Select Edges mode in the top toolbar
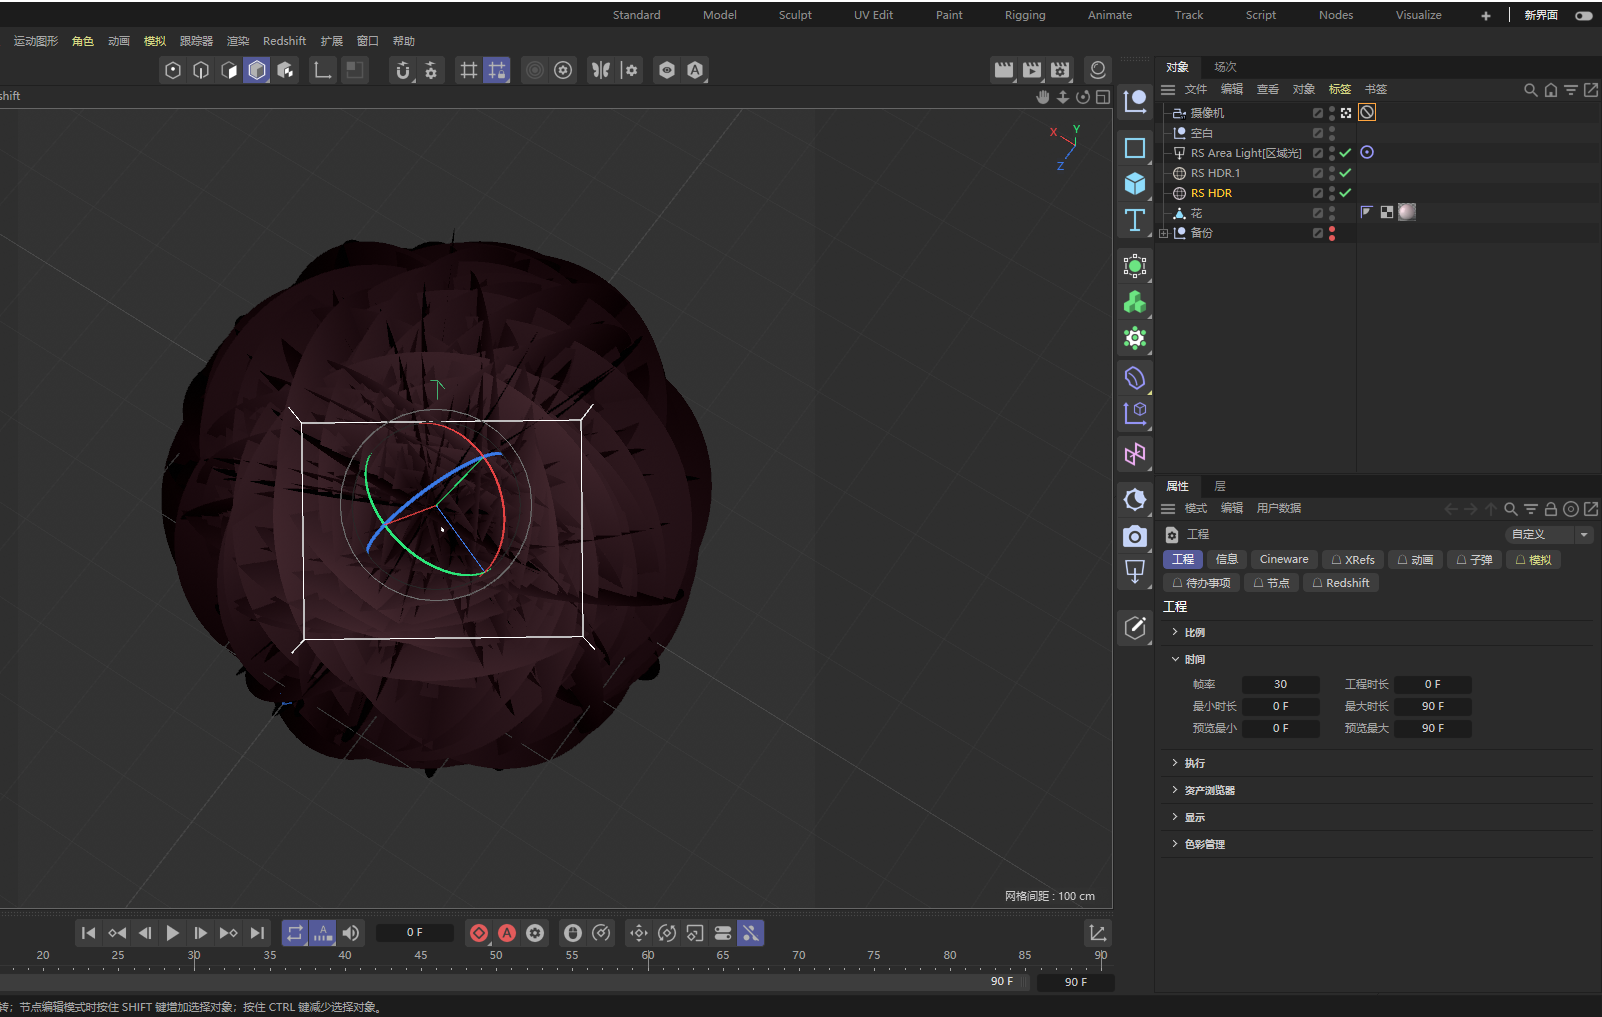Screen dimensions: 1602x1017 click(201, 70)
